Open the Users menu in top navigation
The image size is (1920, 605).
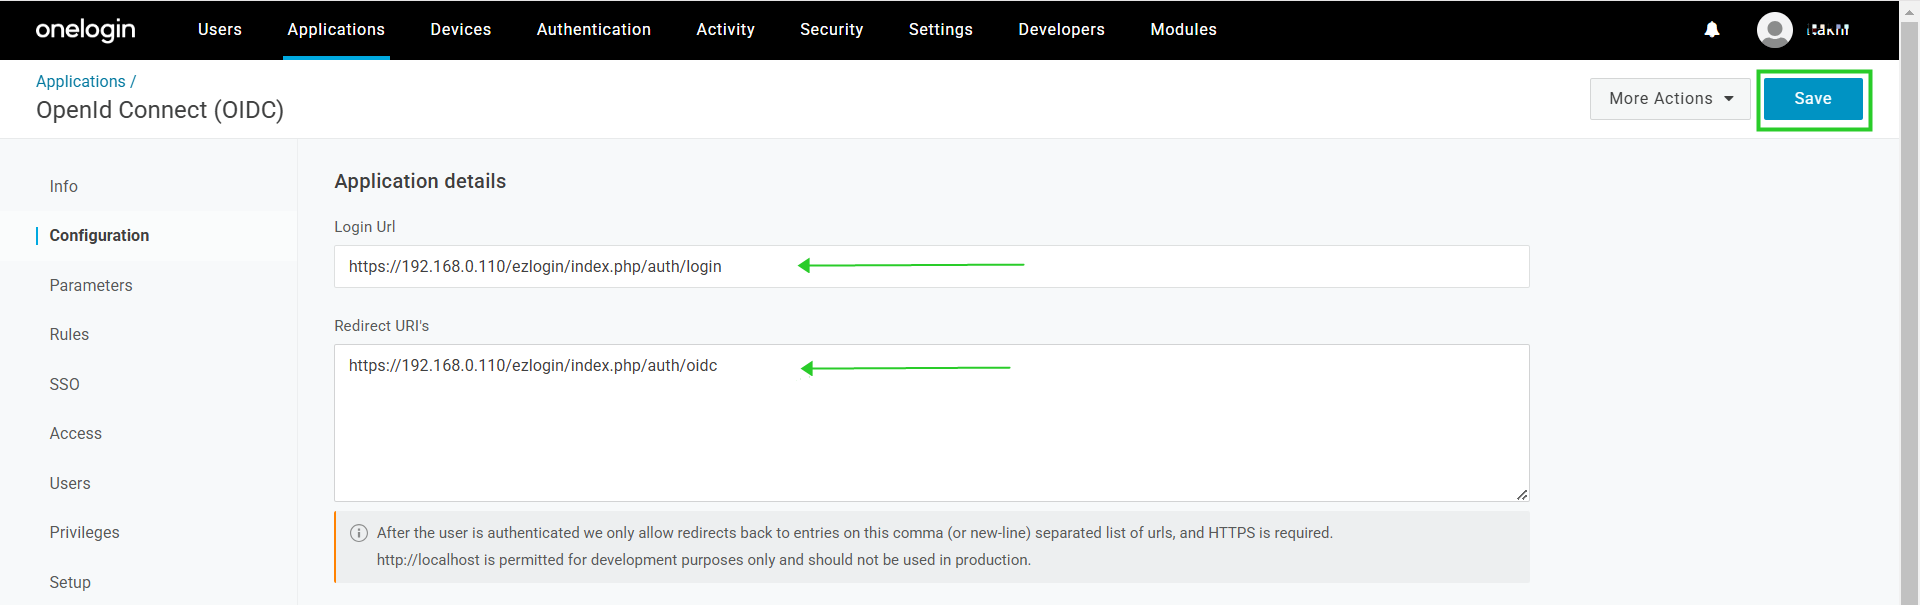coord(220,30)
